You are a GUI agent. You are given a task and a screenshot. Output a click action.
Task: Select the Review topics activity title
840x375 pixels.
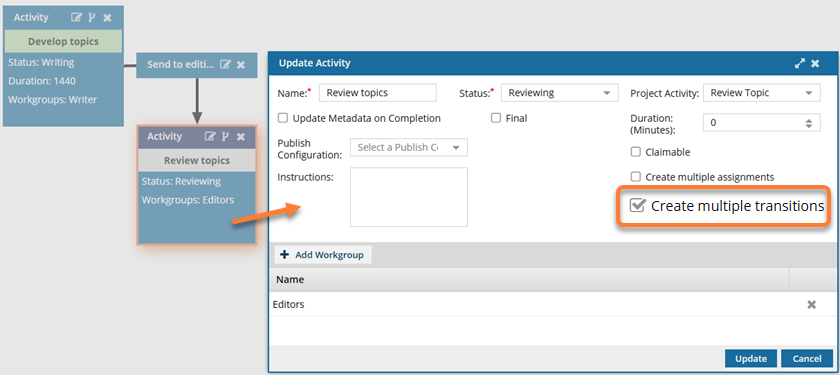[x=197, y=160]
